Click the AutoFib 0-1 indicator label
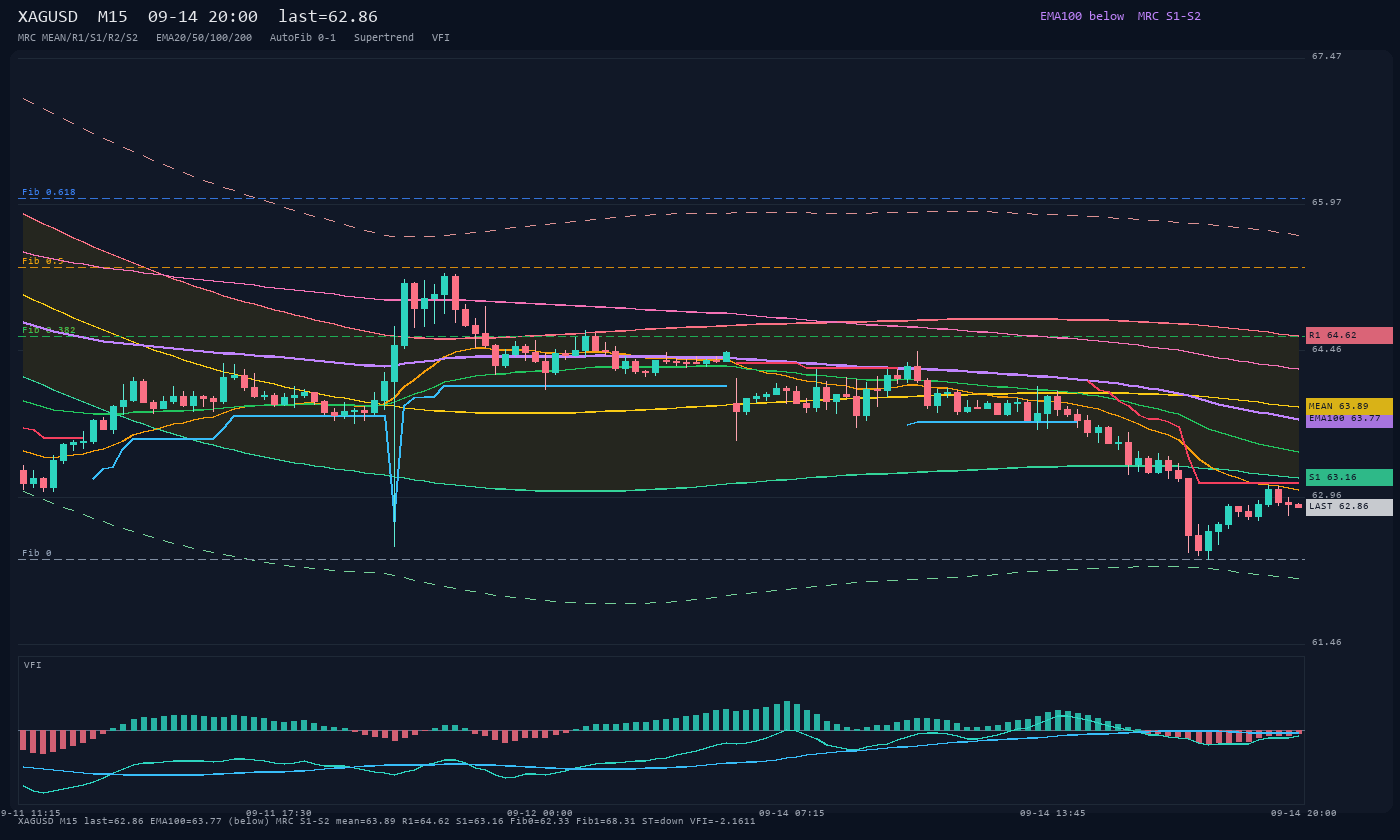1400x840 pixels. tap(303, 38)
